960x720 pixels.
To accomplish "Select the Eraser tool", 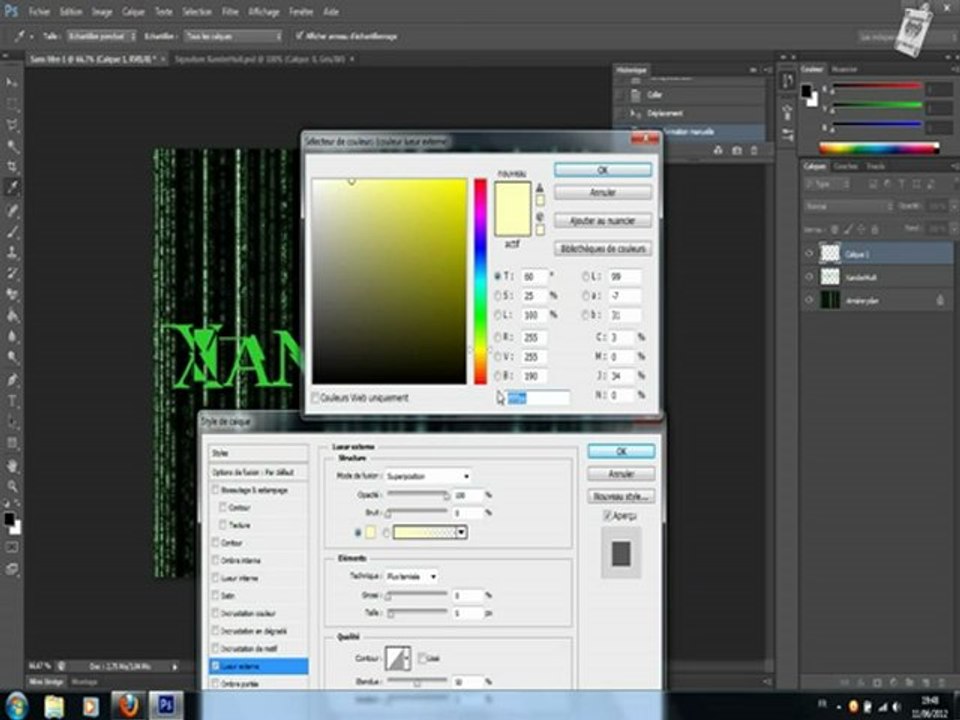I will 12,294.
